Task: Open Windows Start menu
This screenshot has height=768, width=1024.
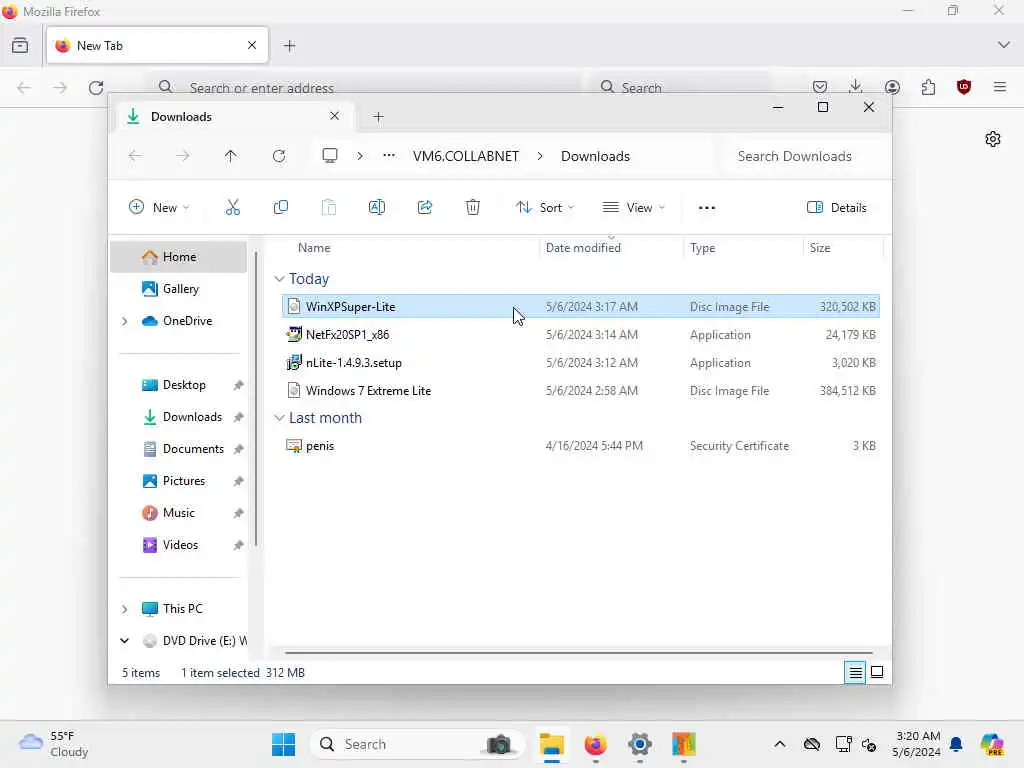Action: [283, 744]
